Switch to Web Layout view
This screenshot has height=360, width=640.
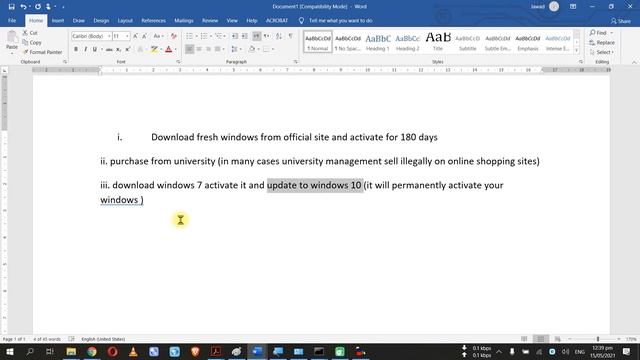(558, 339)
